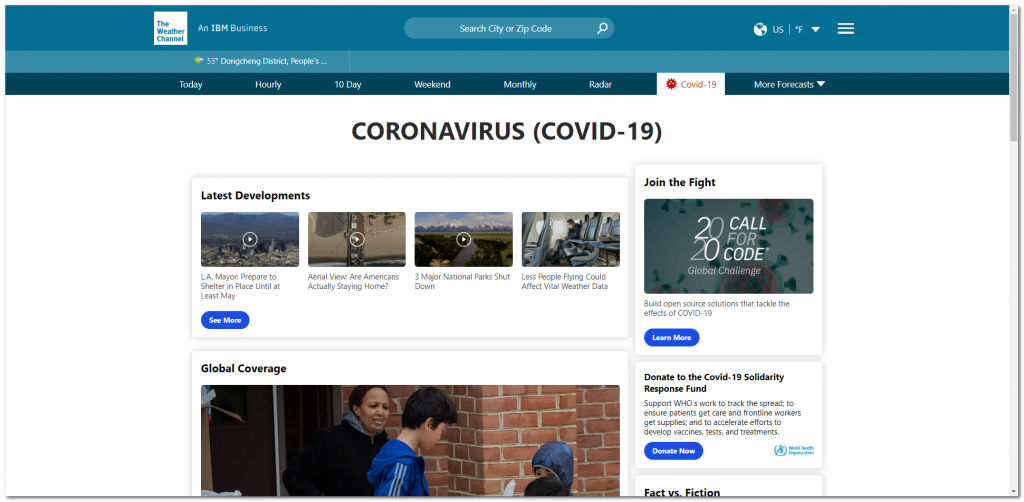Play the L.A. Mayor video thumbnail
This screenshot has height=502, width=1024.
(250, 239)
